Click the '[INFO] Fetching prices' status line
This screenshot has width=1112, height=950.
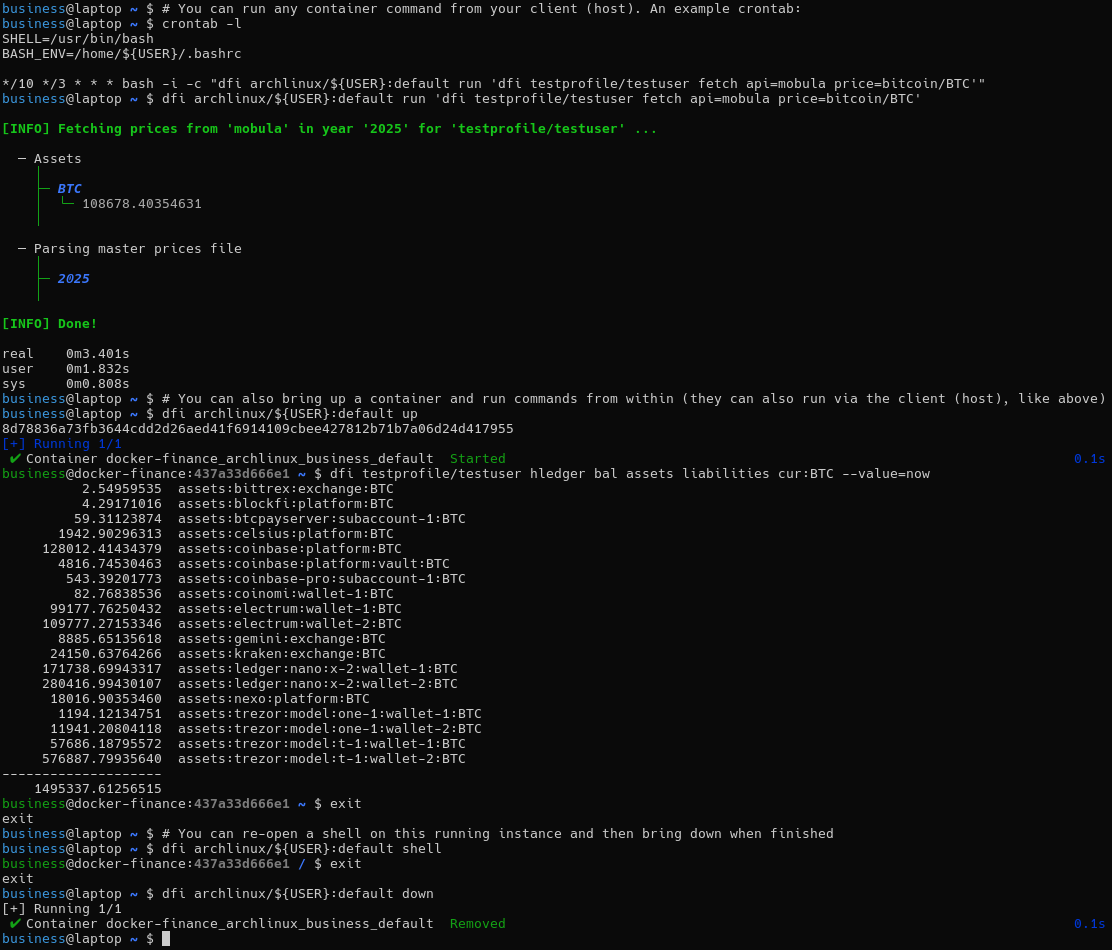[x=329, y=128]
